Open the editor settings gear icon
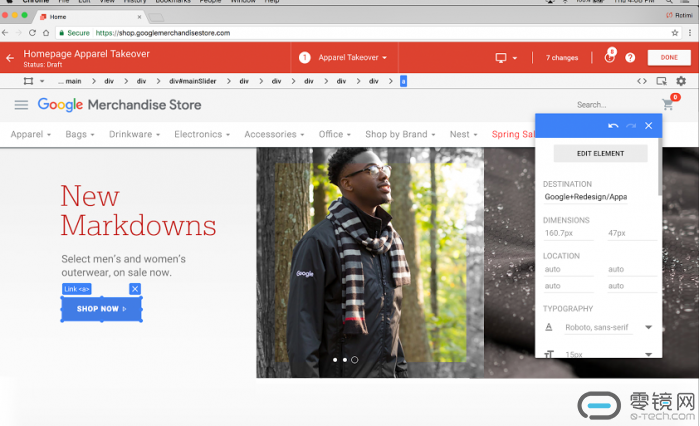Image resolution: width=700 pixels, height=426 pixels. tap(681, 81)
